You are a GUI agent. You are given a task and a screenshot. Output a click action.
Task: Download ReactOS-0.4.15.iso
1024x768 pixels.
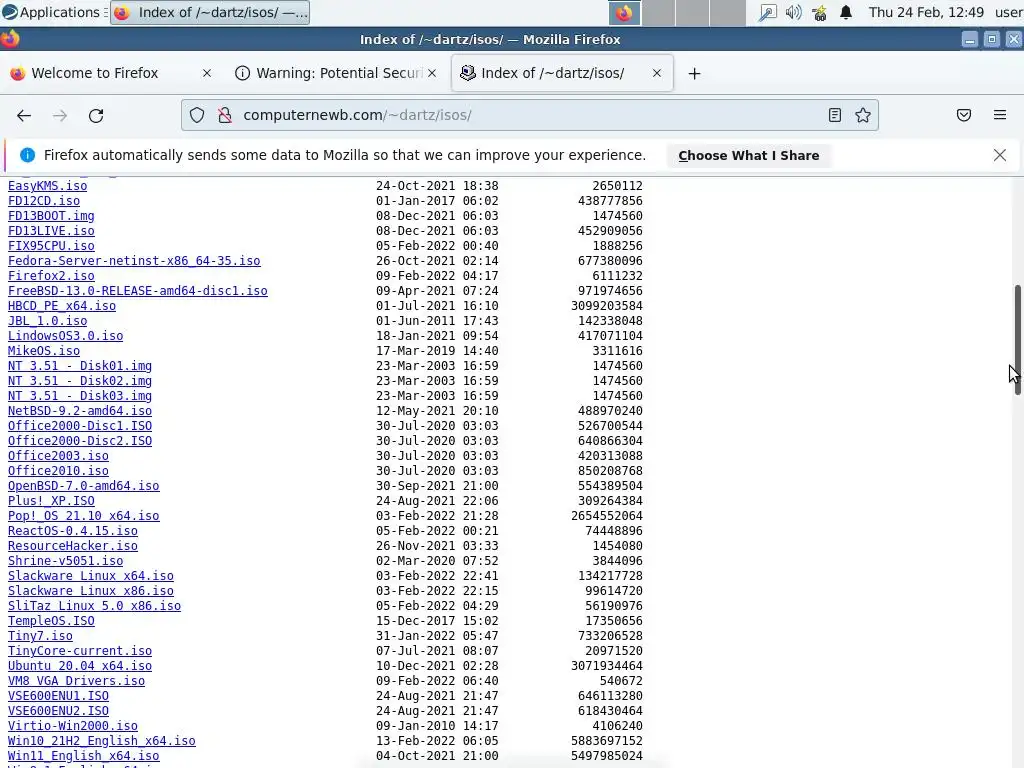[x=72, y=532]
